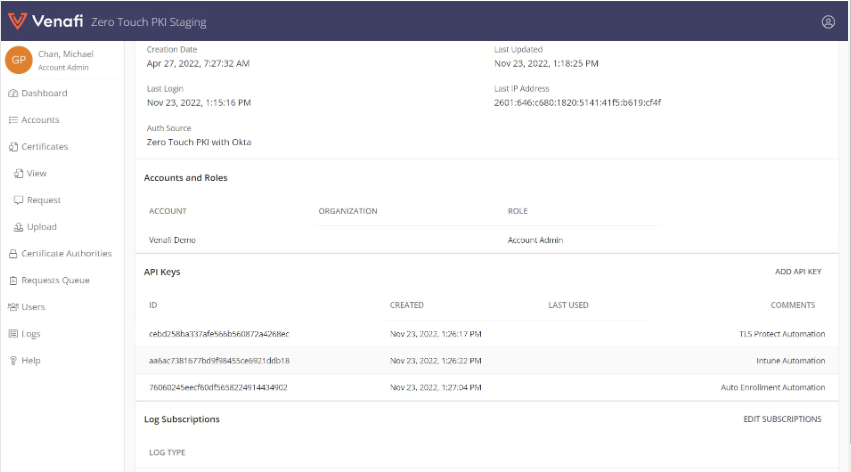The image size is (851, 472).
Task: Click the orange GP avatar circle
Action: (19, 60)
